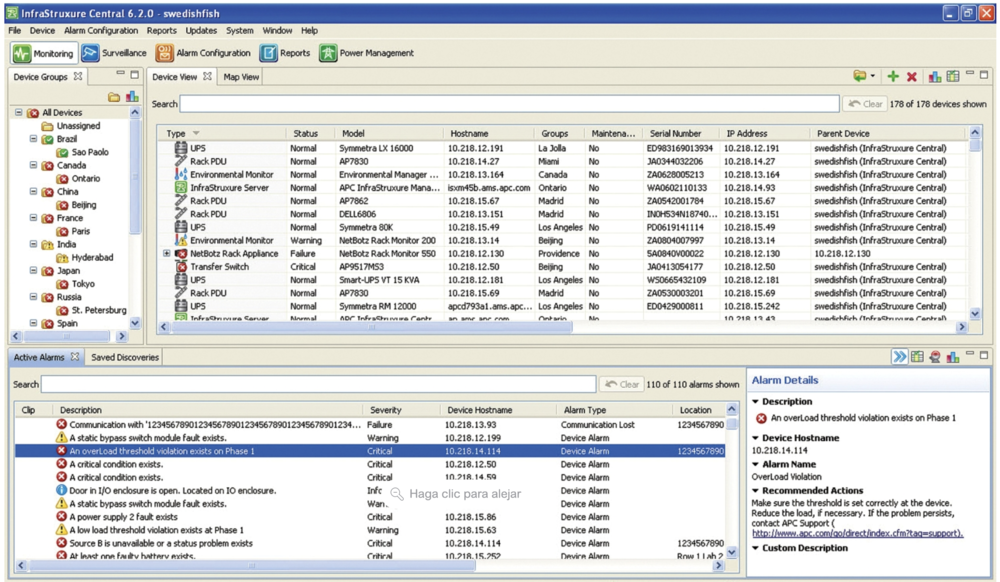This screenshot has width=1000, height=582.
Task: Select the St. Petersburg group
Action: 99,310
